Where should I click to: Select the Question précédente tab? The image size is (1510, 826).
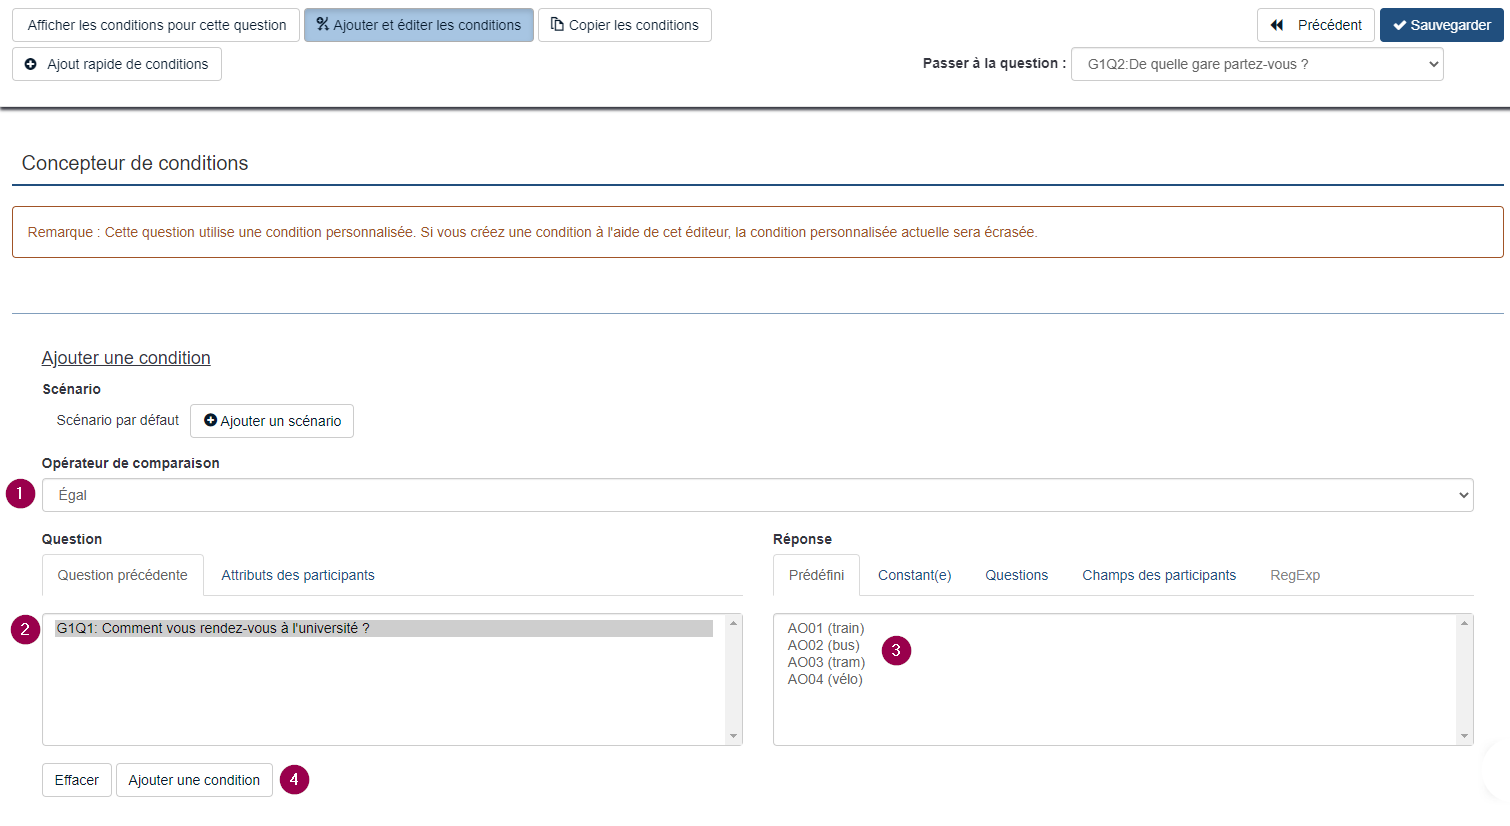pyautogui.click(x=122, y=575)
